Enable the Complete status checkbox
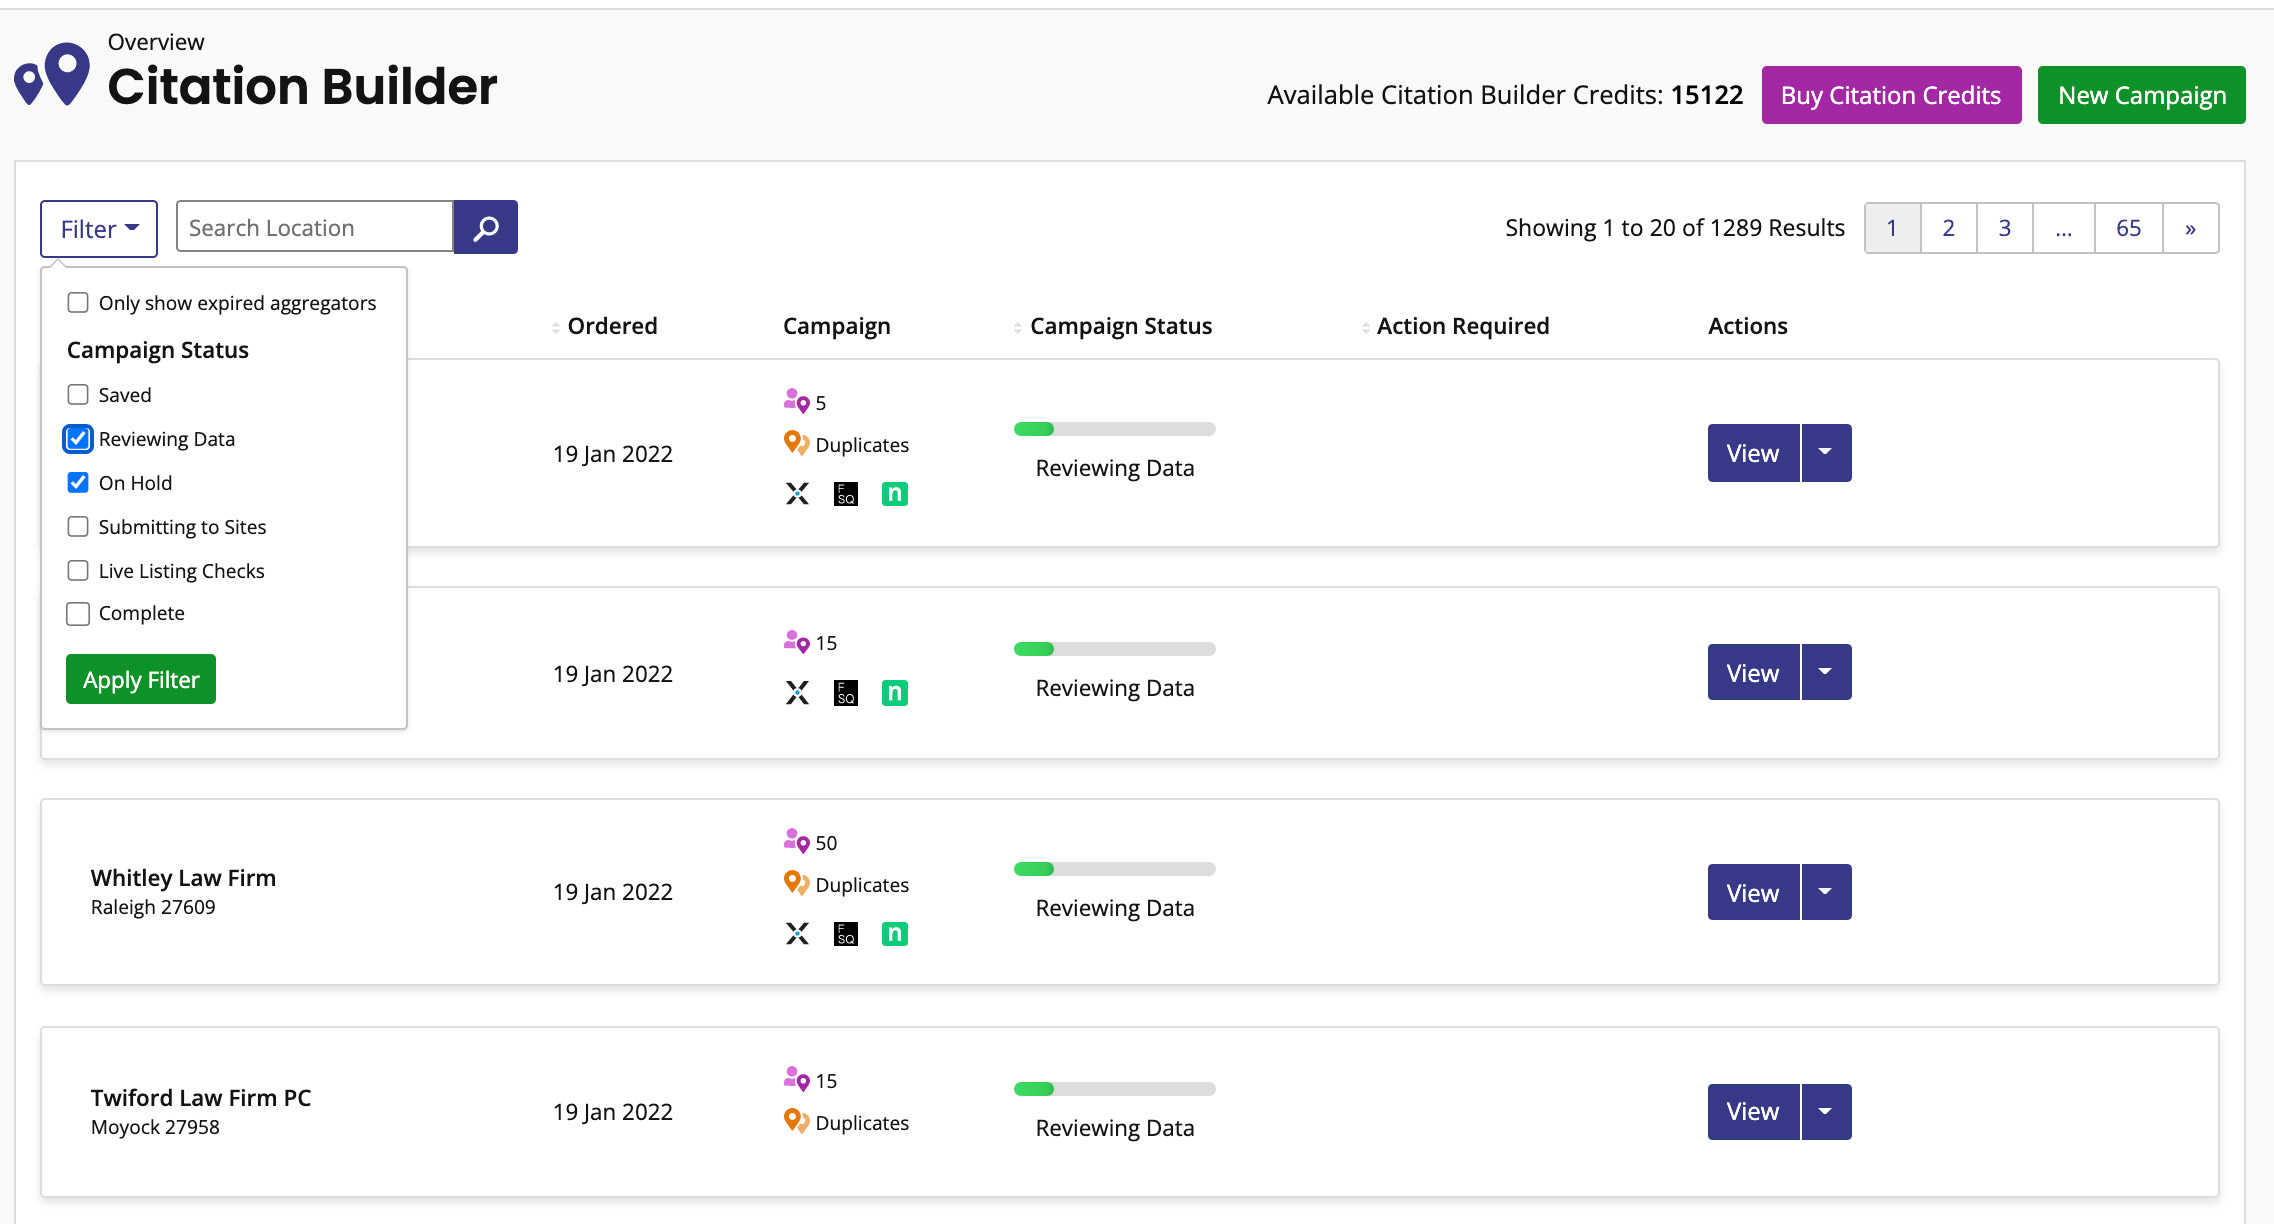Image resolution: width=2274 pixels, height=1224 pixels. click(x=78, y=613)
